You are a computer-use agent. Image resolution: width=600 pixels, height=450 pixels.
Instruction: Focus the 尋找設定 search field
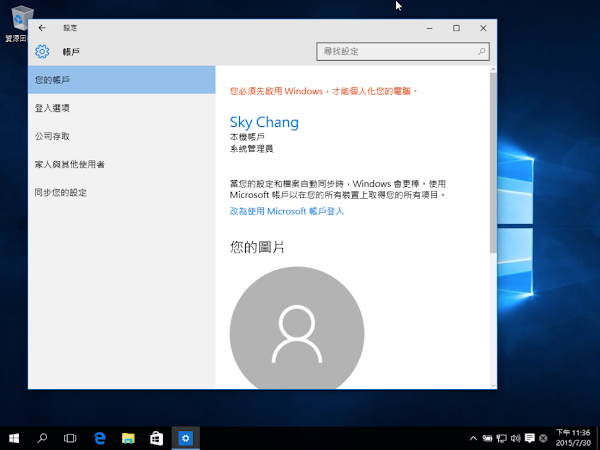(403, 51)
